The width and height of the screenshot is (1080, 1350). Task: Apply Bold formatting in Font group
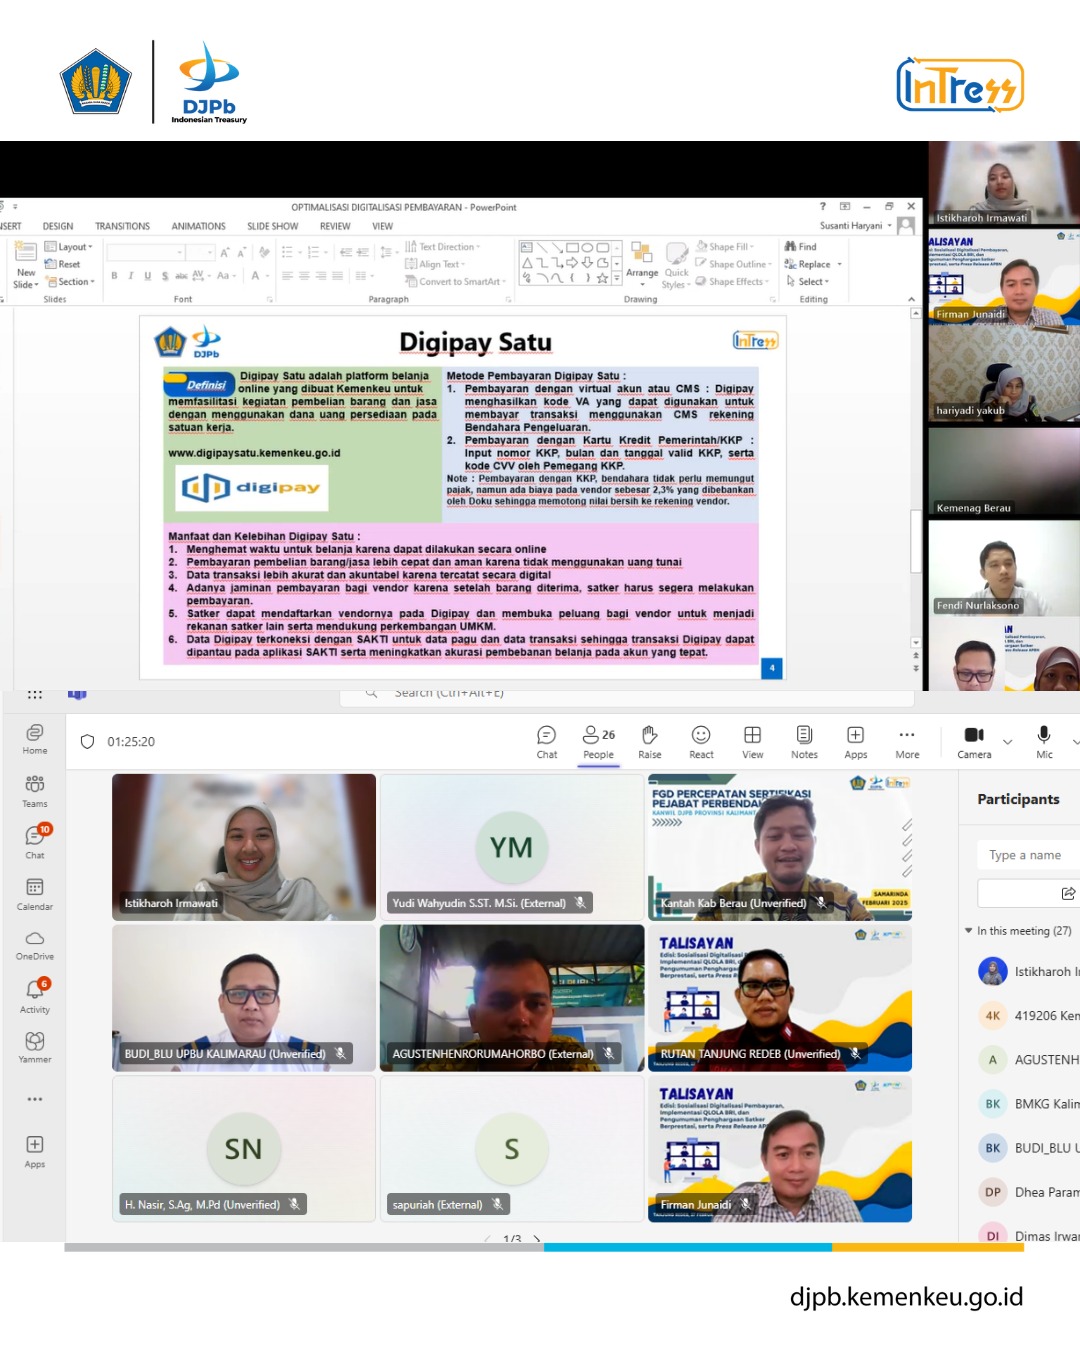114,276
